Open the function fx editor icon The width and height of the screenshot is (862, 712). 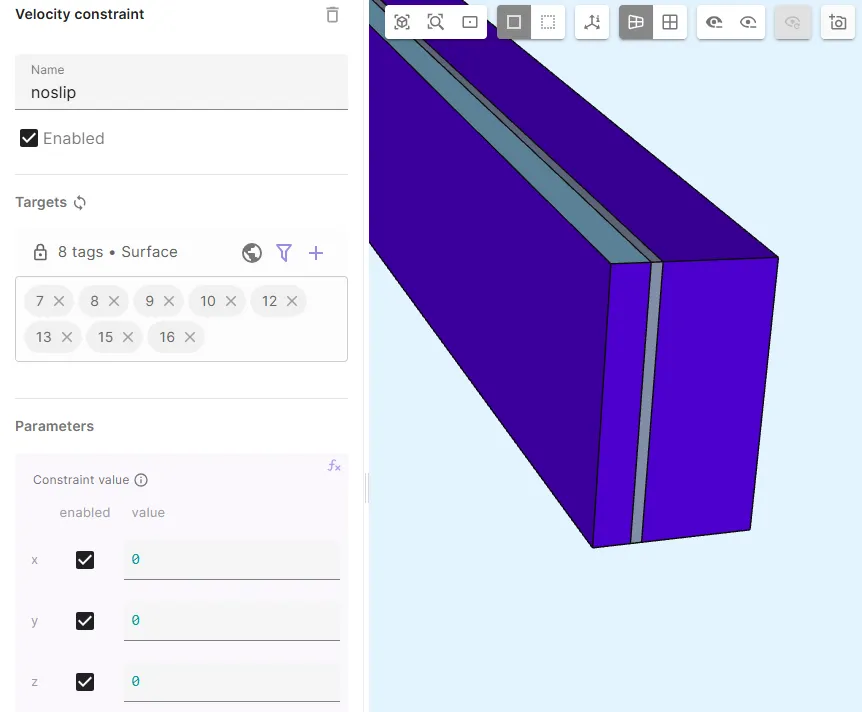click(334, 466)
